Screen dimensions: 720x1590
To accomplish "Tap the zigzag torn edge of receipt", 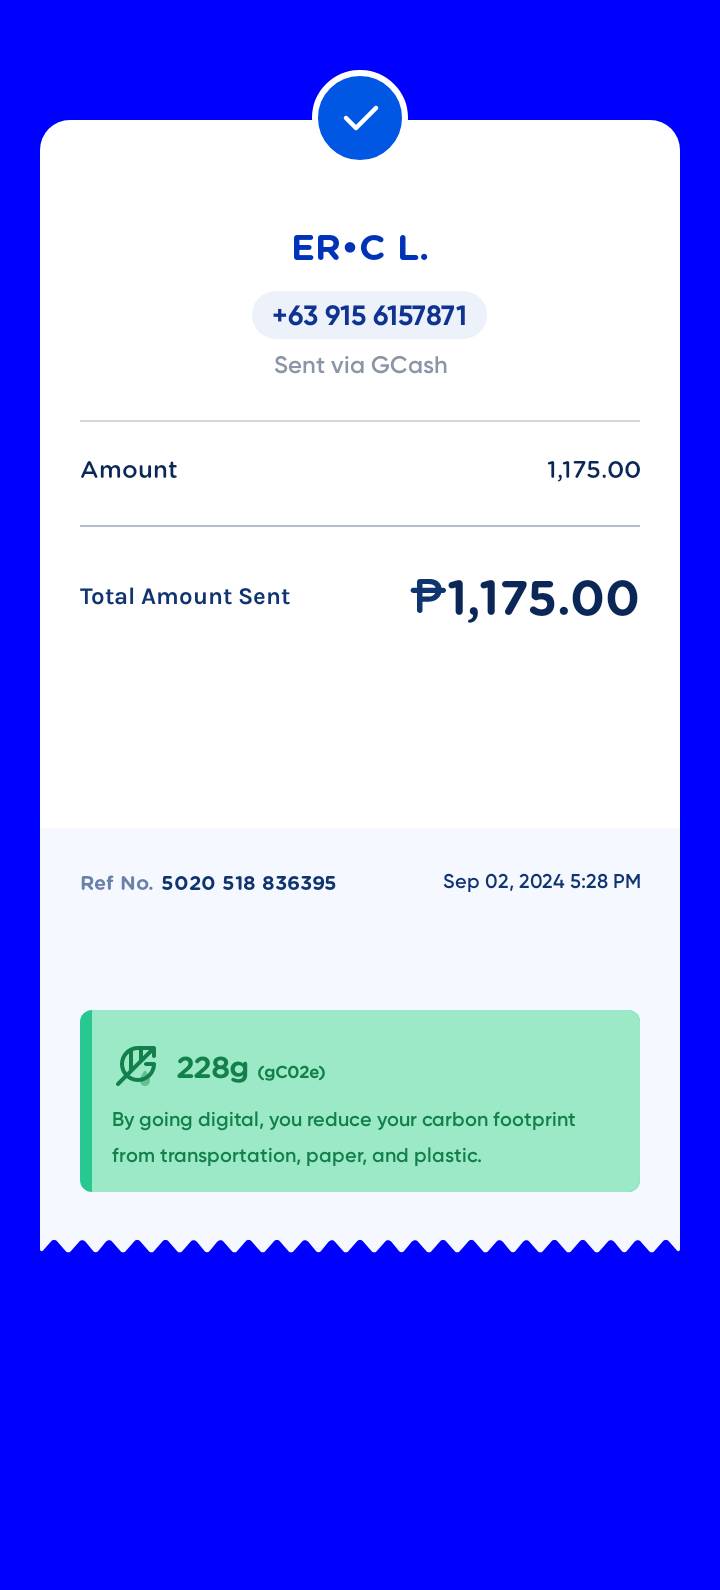I will pyautogui.click(x=360, y=1246).
